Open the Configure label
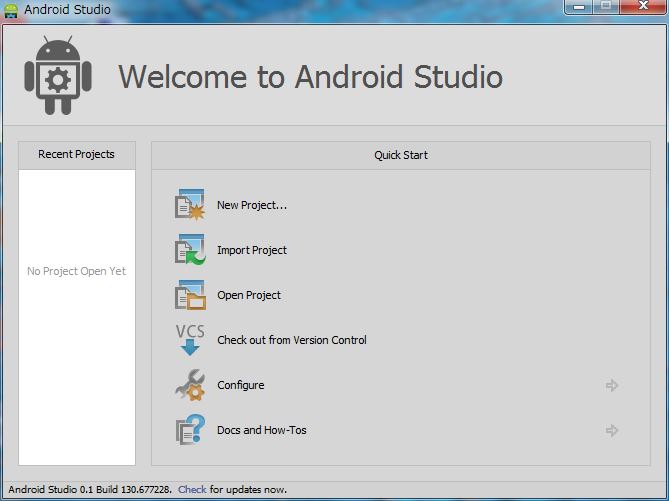This screenshot has width=669, height=501. click(241, 385)
